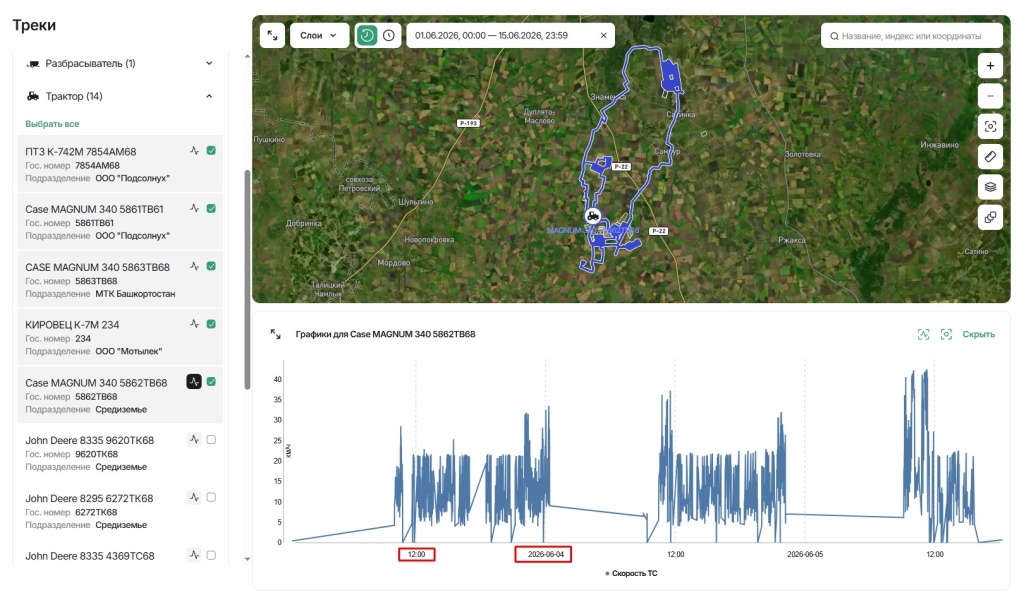Screen dimensions: 1024x600
Task: Click the focus graph icon next to Скрыть
Action: tap(946, 334)
